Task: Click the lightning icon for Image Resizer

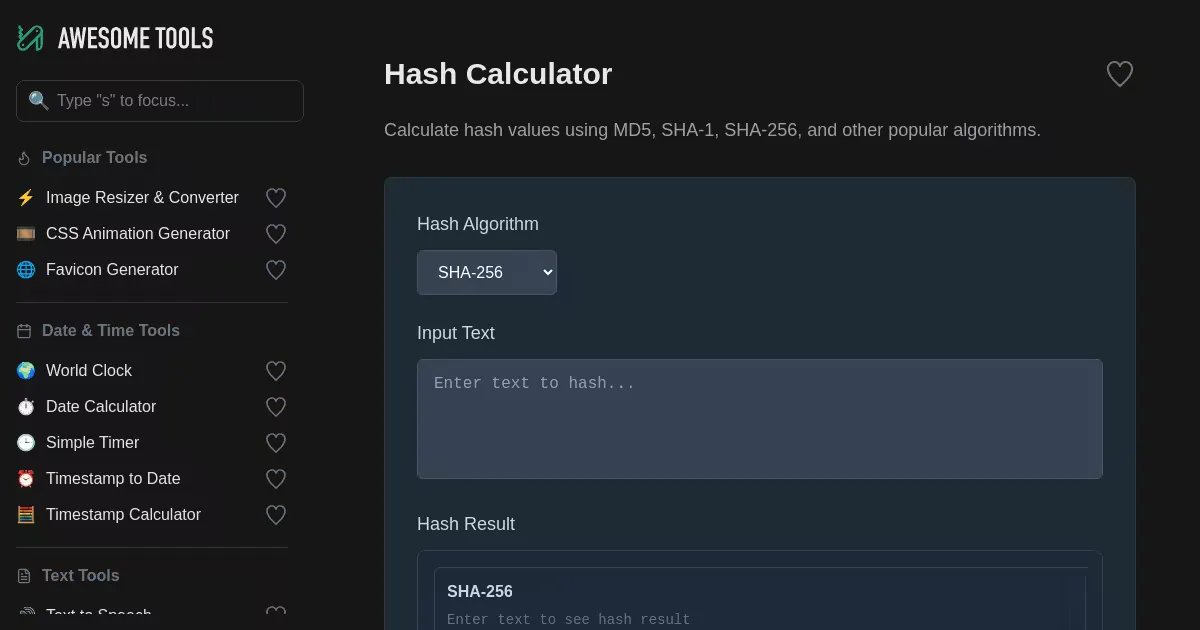Action: coord(26,198)
